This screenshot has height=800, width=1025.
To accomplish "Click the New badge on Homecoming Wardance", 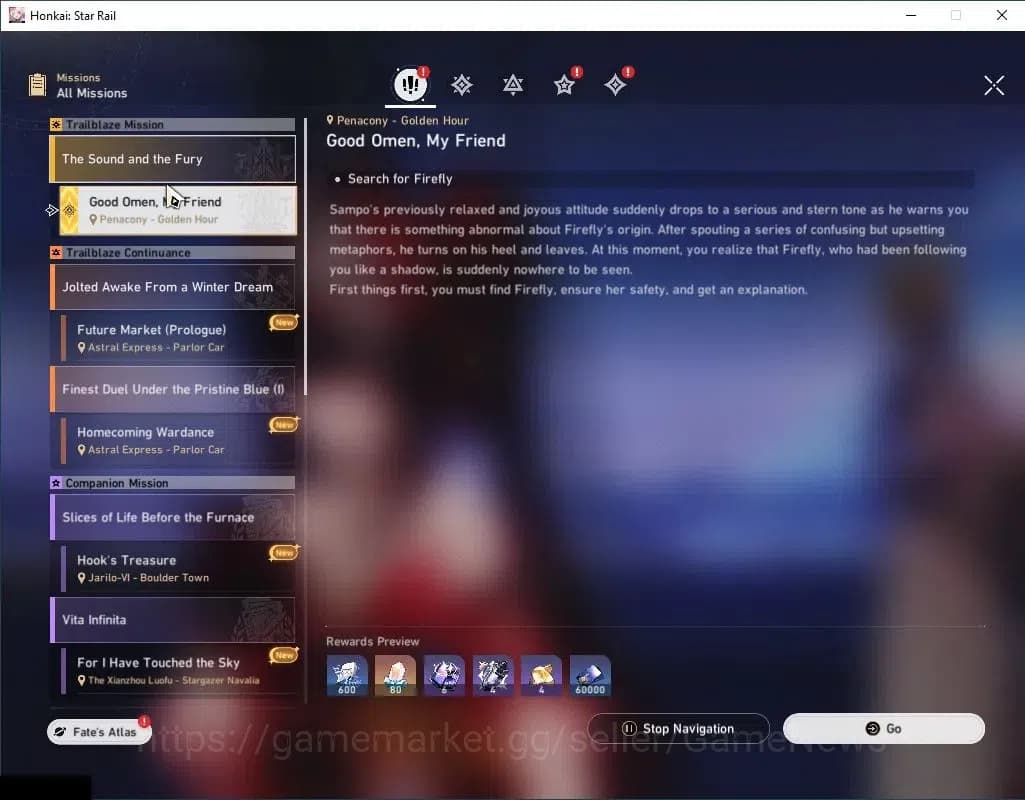I will [284, 425].
